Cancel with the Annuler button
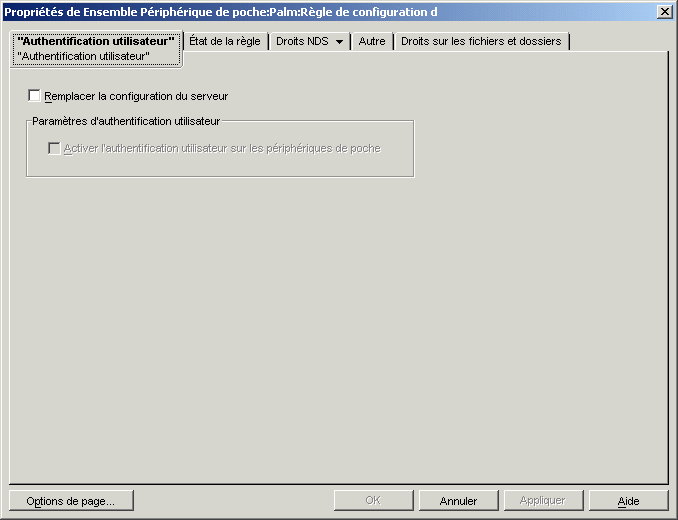 tap(458, 501)
